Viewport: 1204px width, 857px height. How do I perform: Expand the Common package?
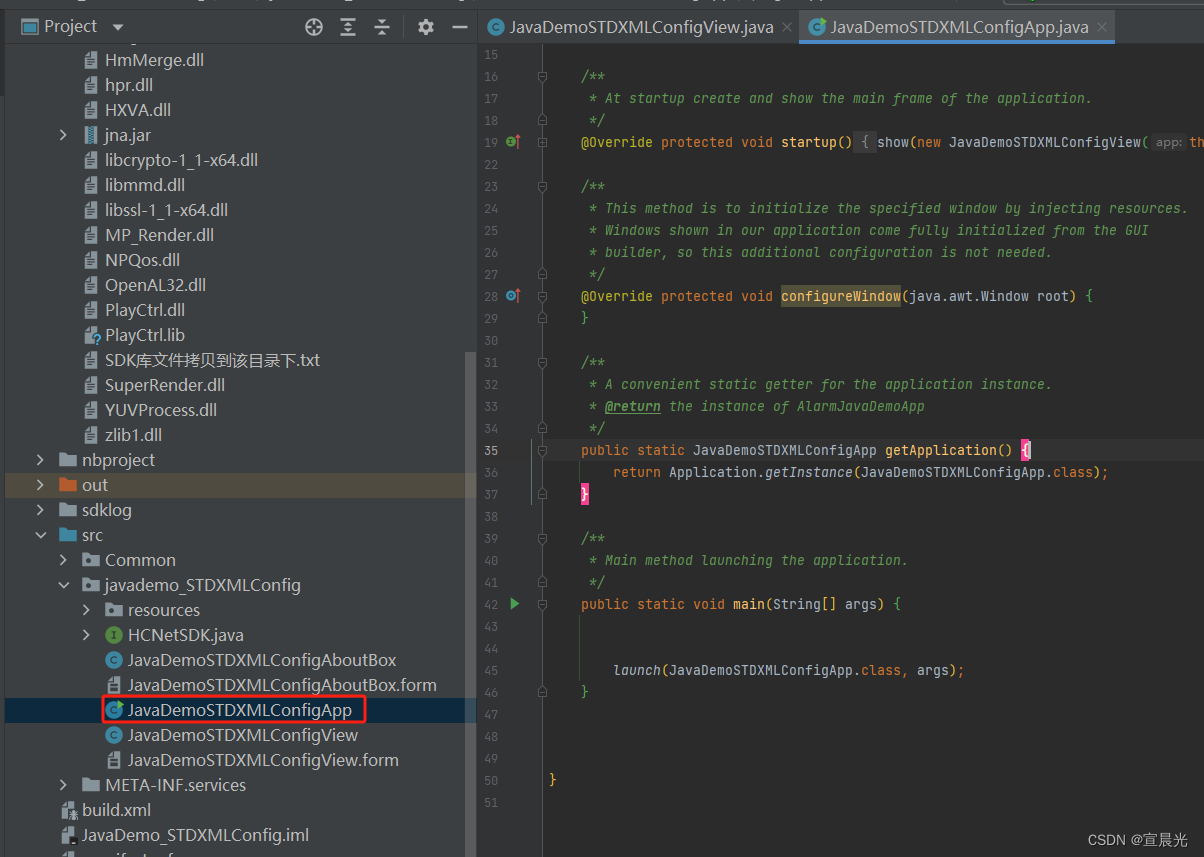tap(64, 560)
